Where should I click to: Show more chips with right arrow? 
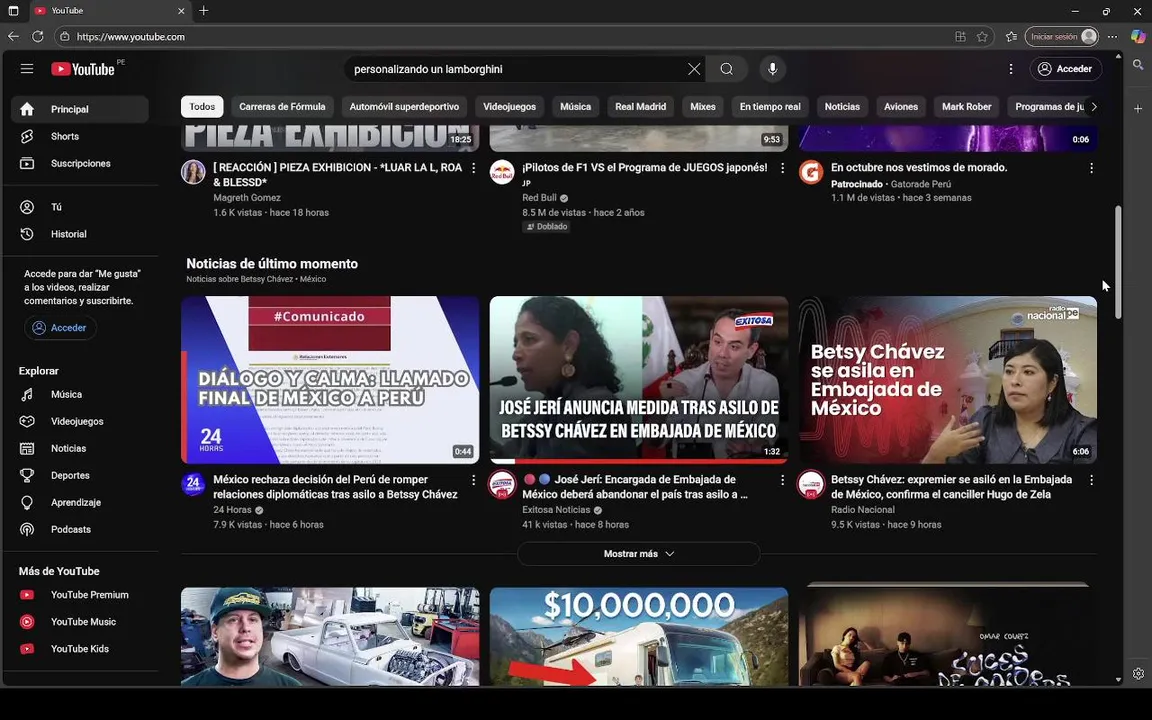pyautogui.click(x=1094, y=107)
